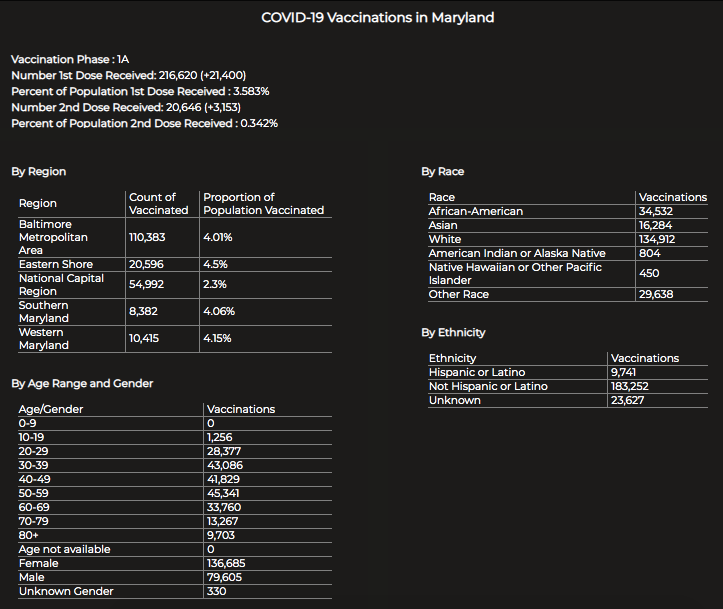Select the American Indian or Alaska Native row
Viewport: 723px width, 609px height.
517,254
